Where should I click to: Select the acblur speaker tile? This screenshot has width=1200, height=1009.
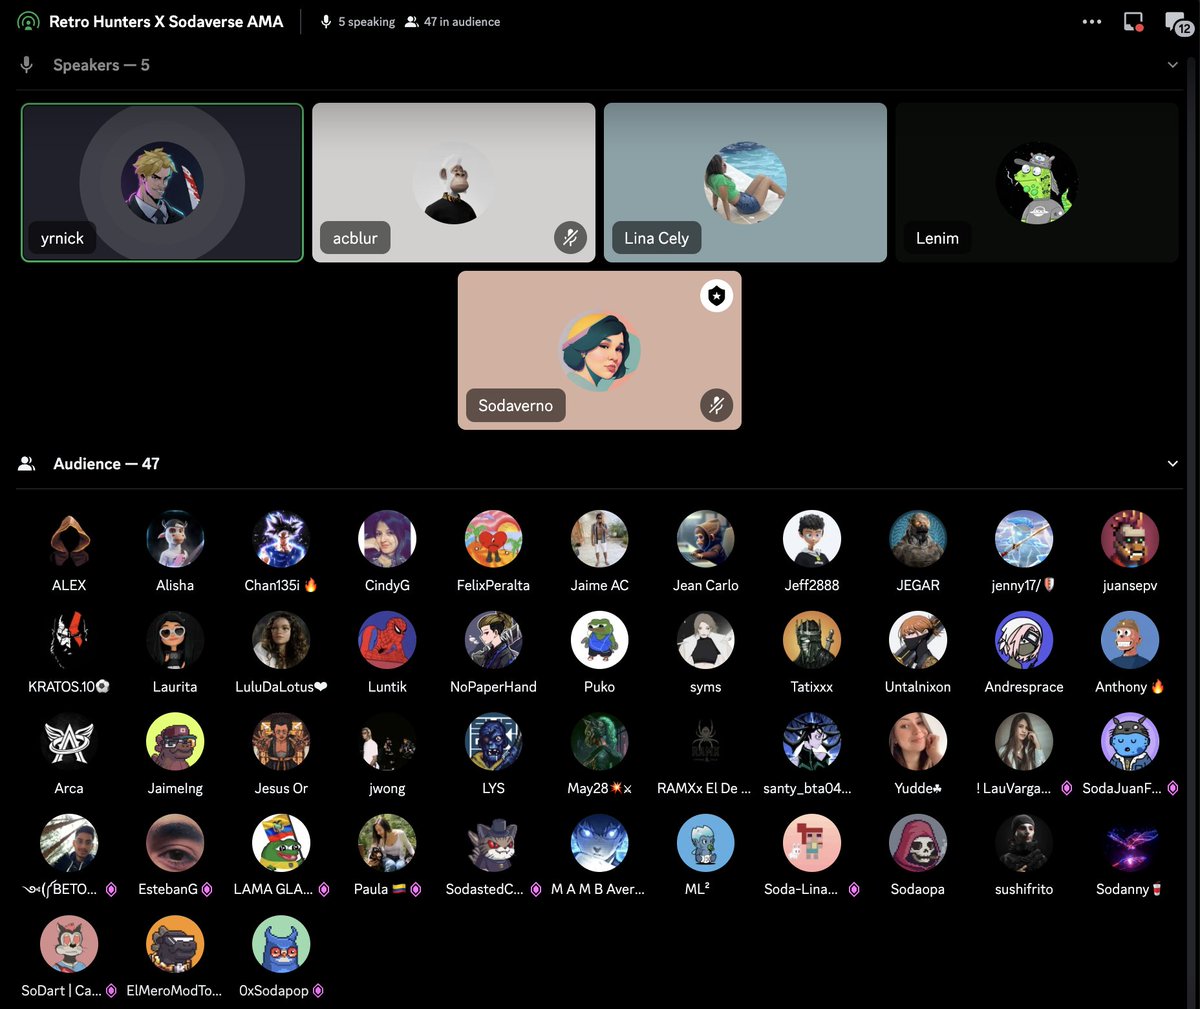(x=454, y=182)
